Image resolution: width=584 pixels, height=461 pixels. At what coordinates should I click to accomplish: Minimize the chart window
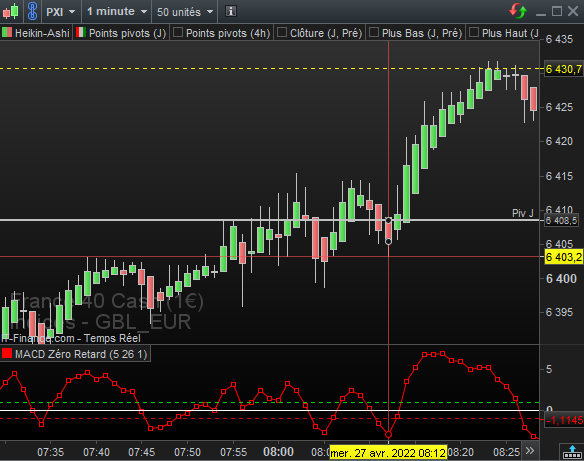point(541,14)
